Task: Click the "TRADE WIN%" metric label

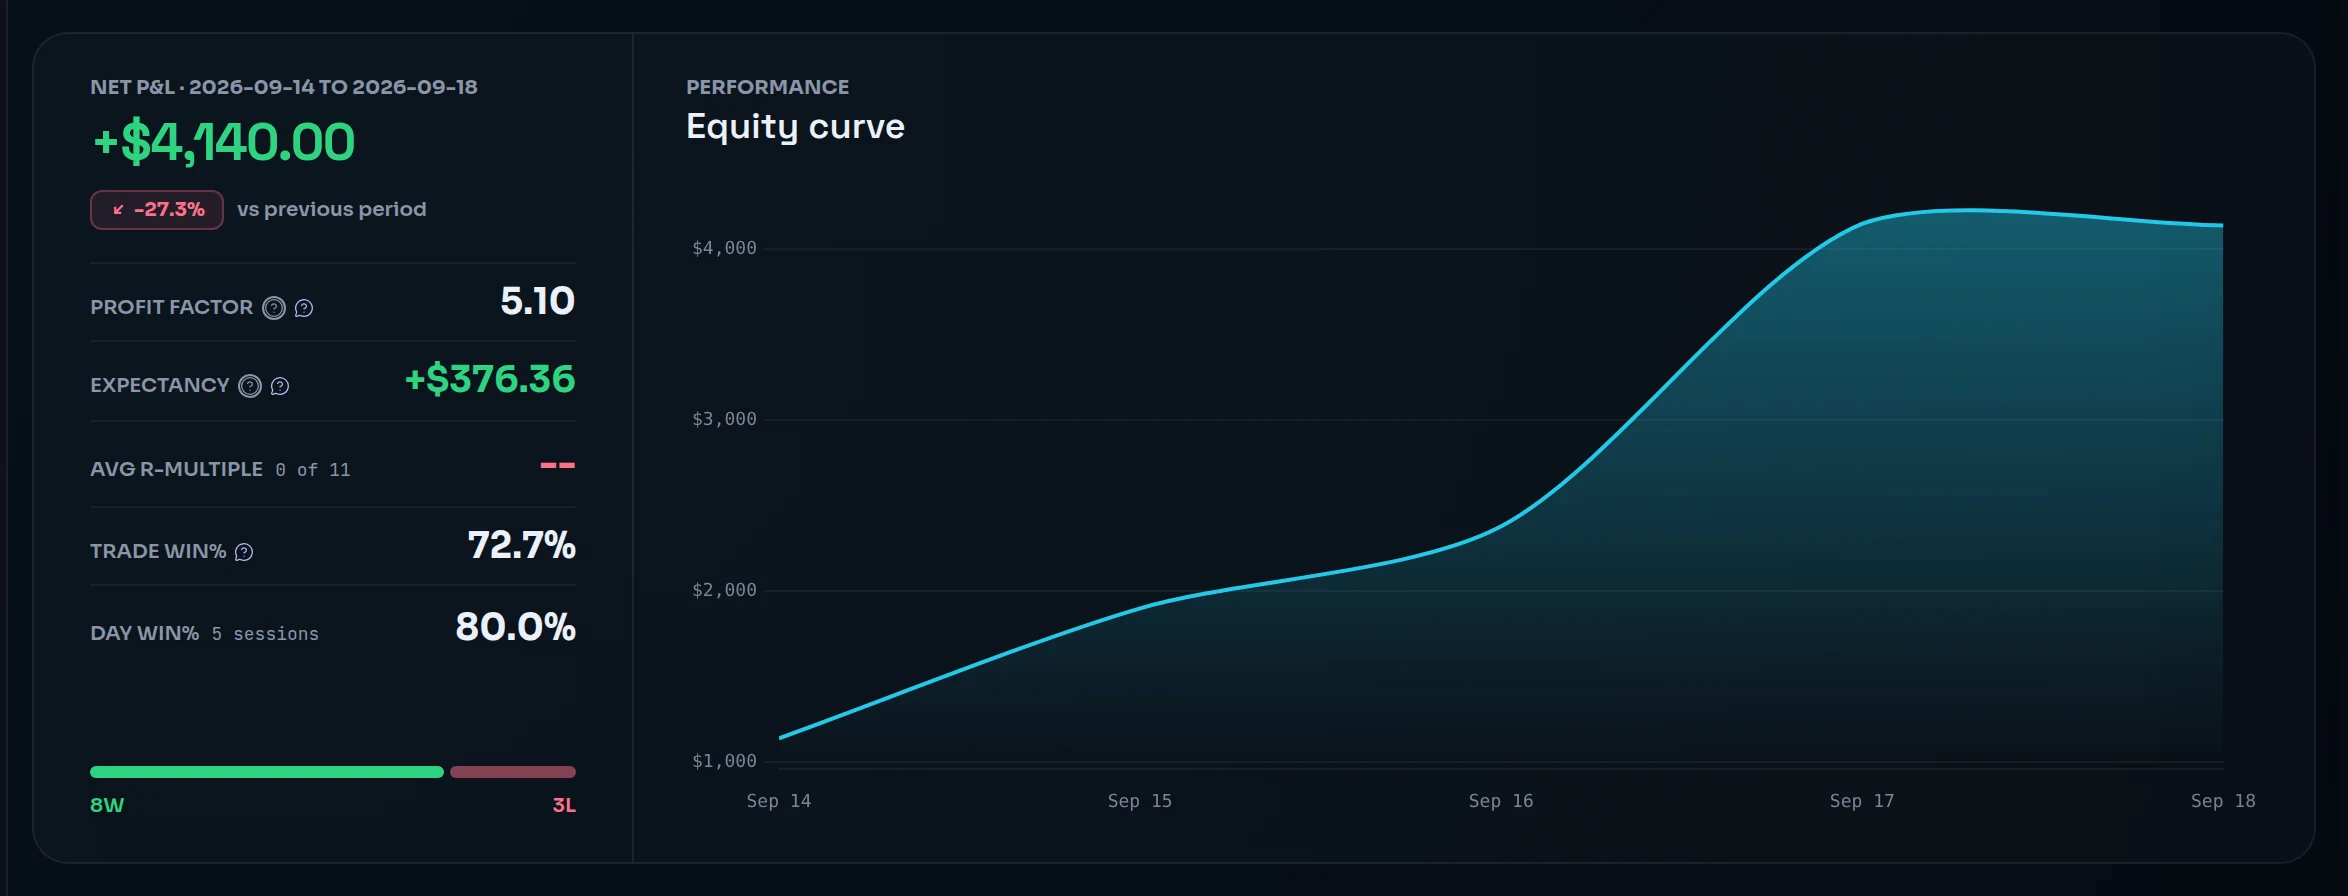Action: pos(158,551)
